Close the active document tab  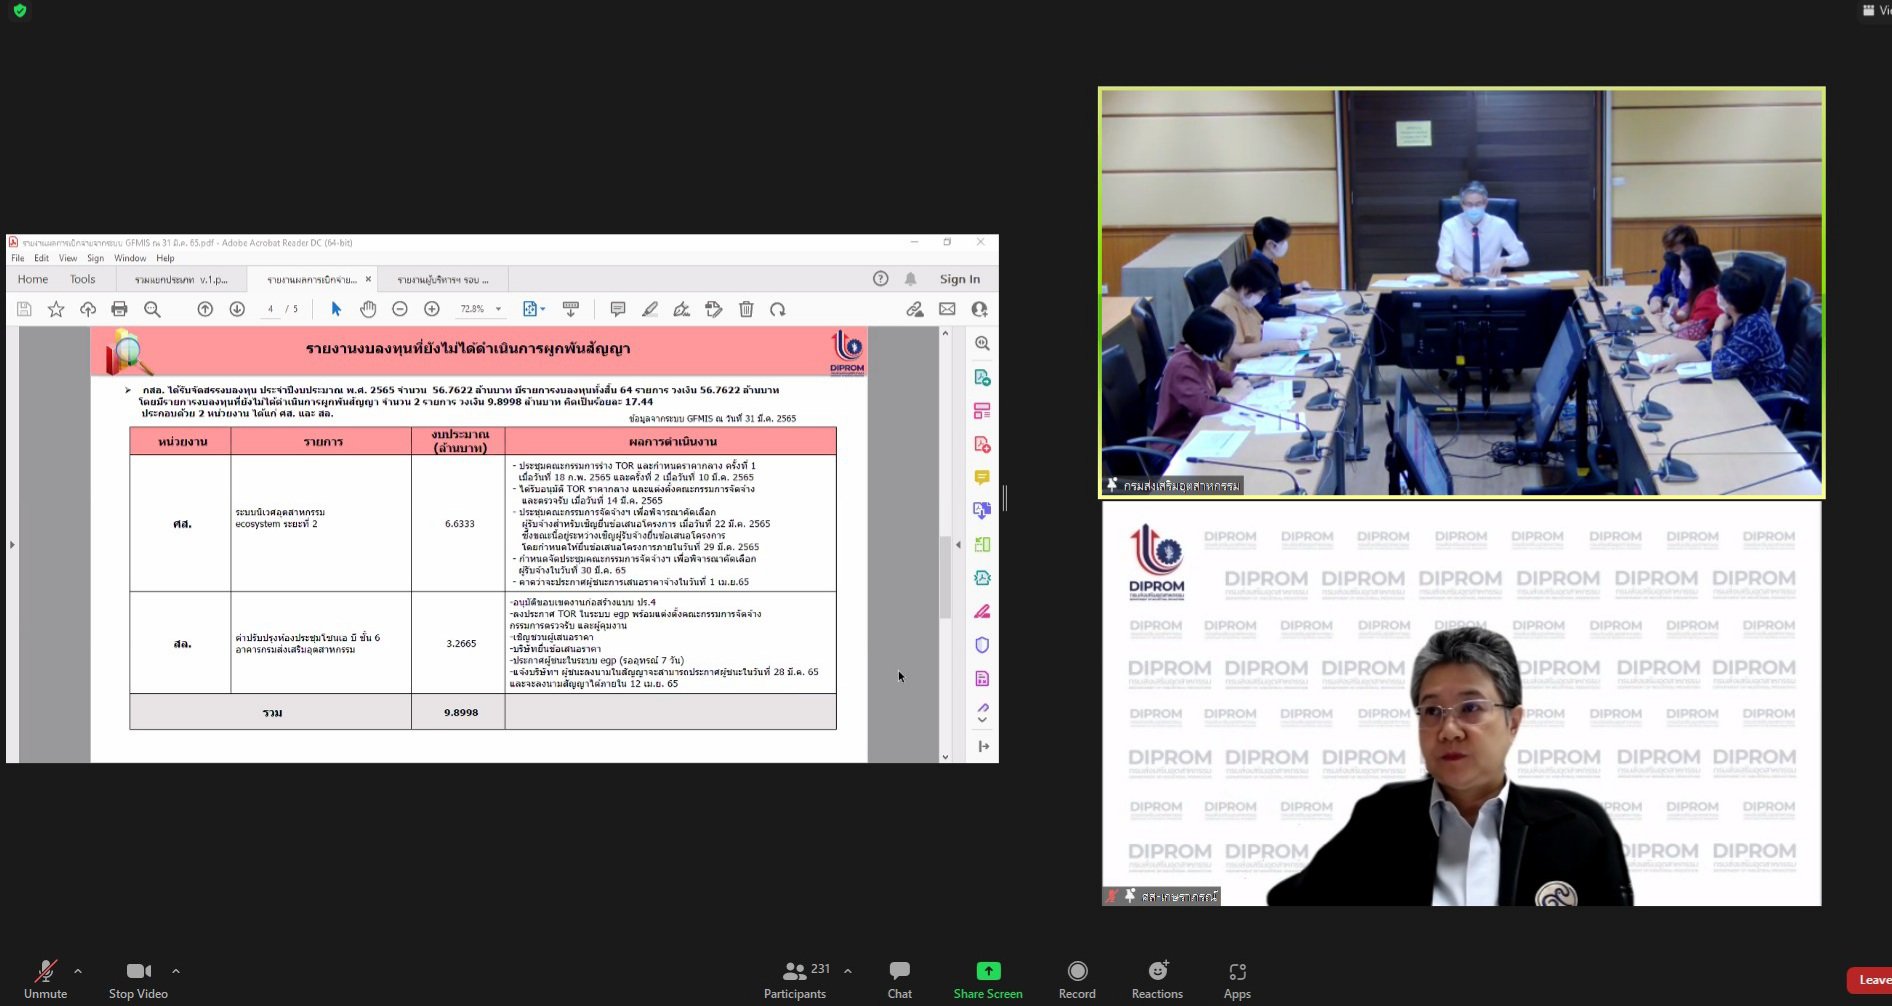[368, 280]
